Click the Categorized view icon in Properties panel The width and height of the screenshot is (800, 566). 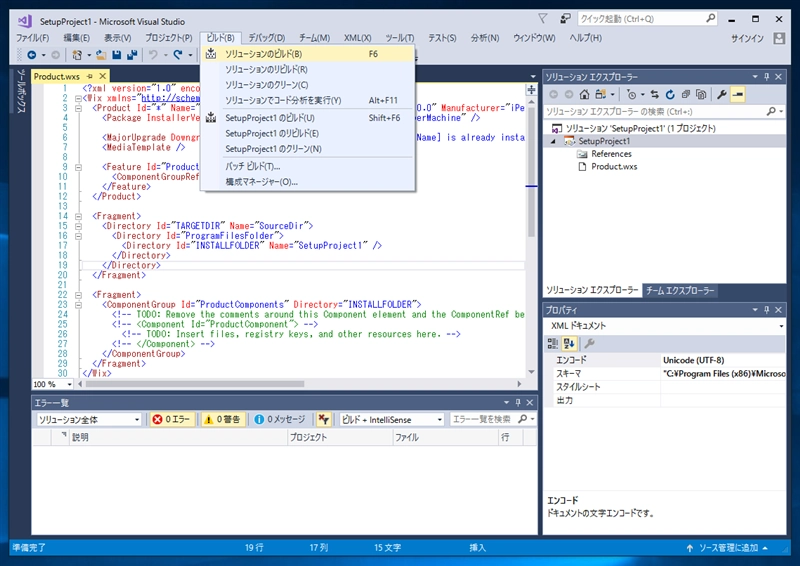tap(553, 343)
